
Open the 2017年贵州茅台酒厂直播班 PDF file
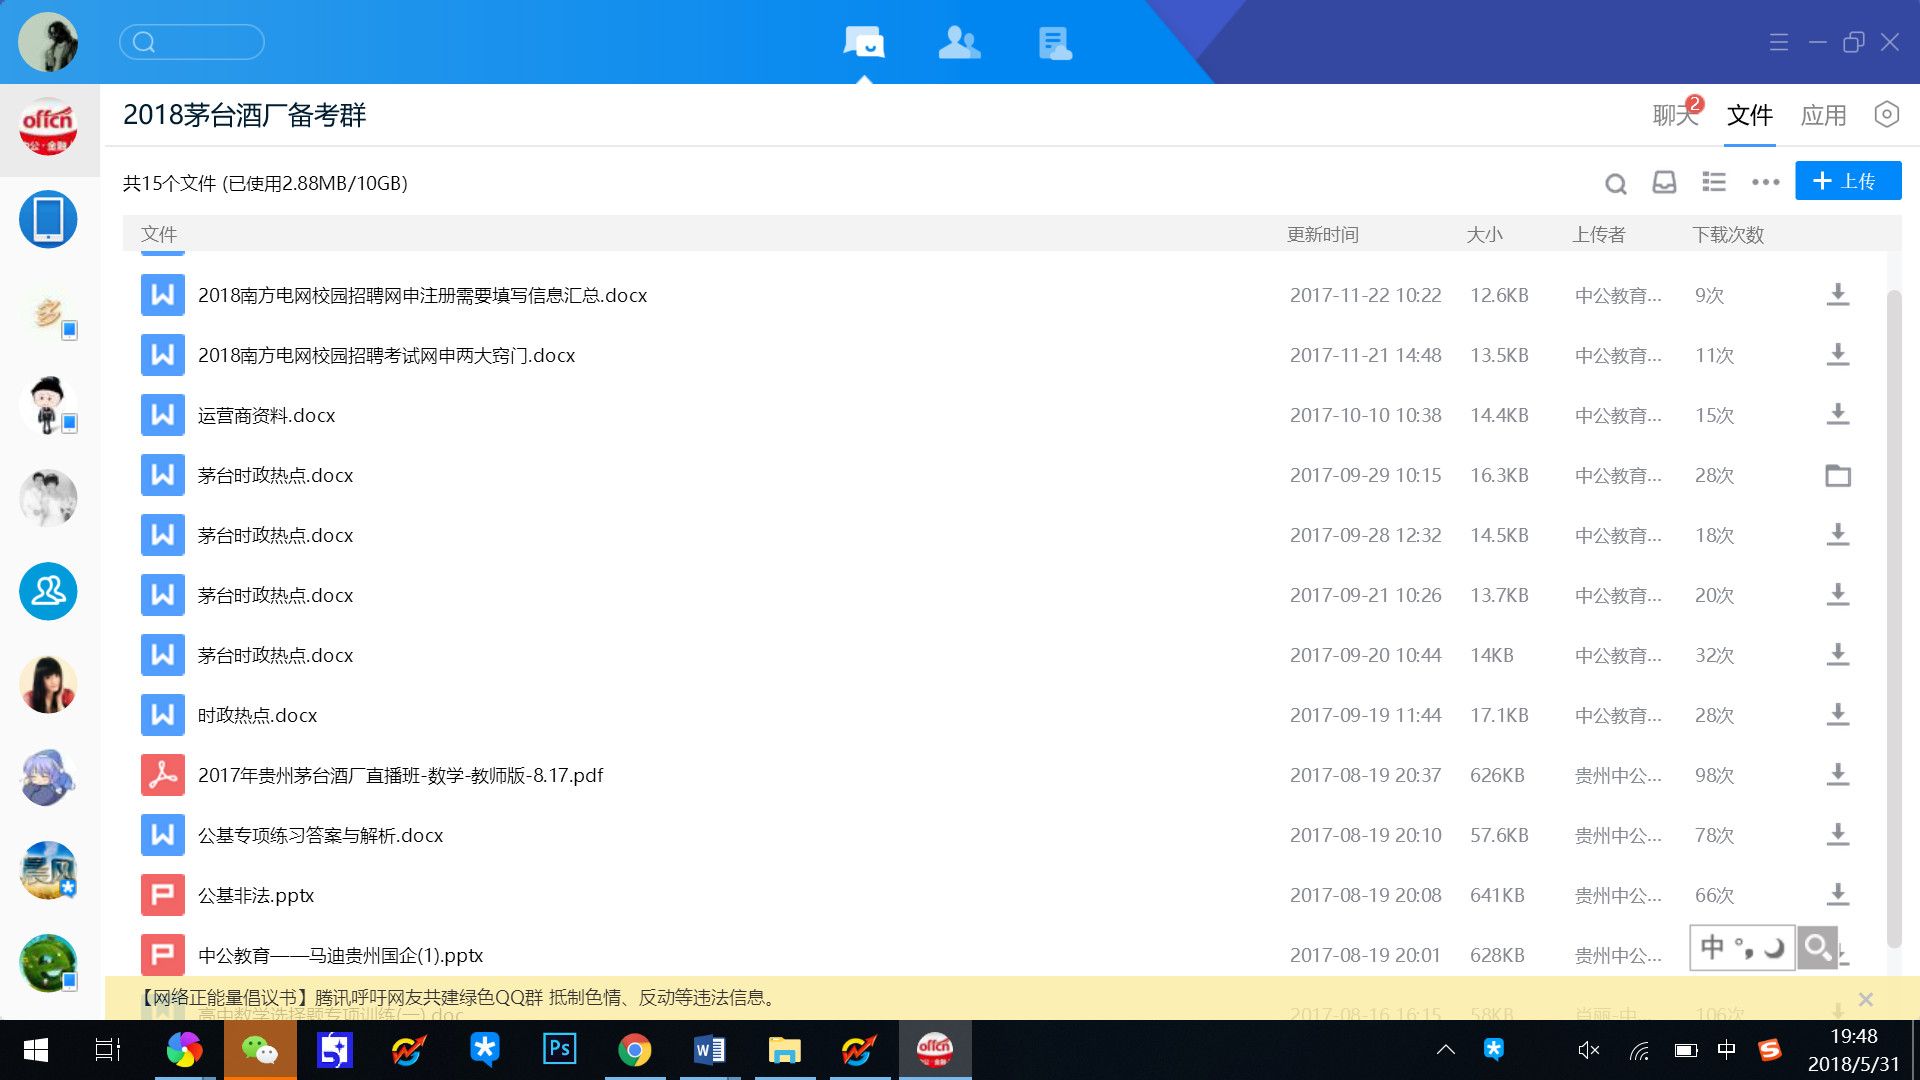coord(400,776)
